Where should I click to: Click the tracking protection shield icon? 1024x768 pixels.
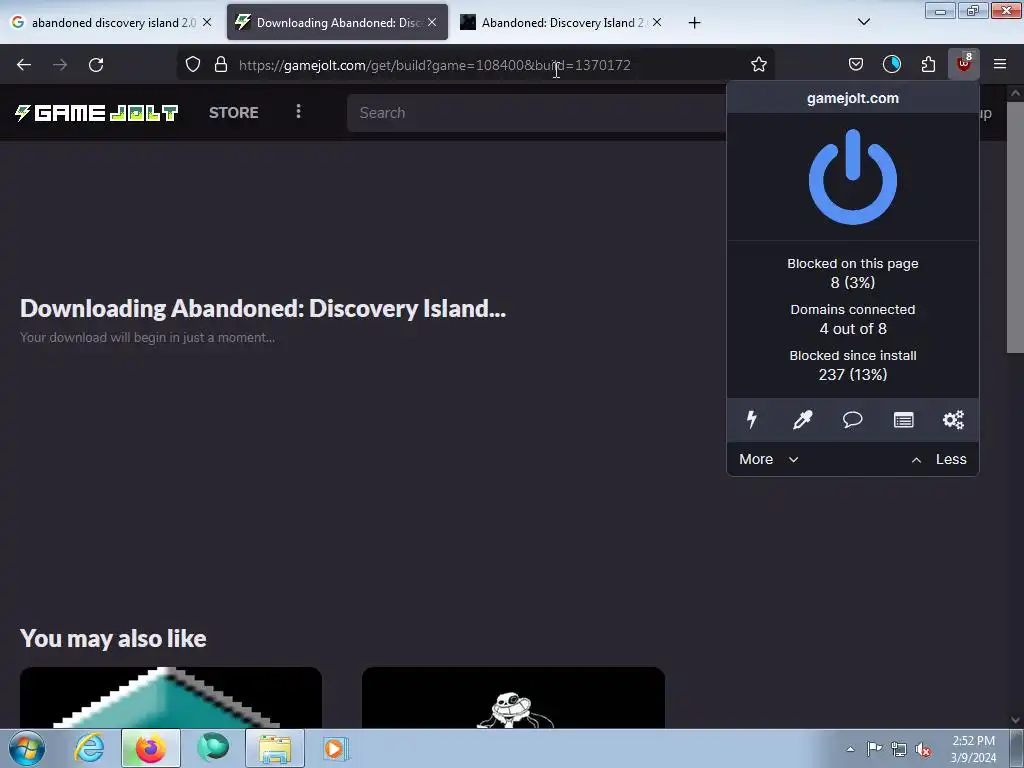click(193, 64)
